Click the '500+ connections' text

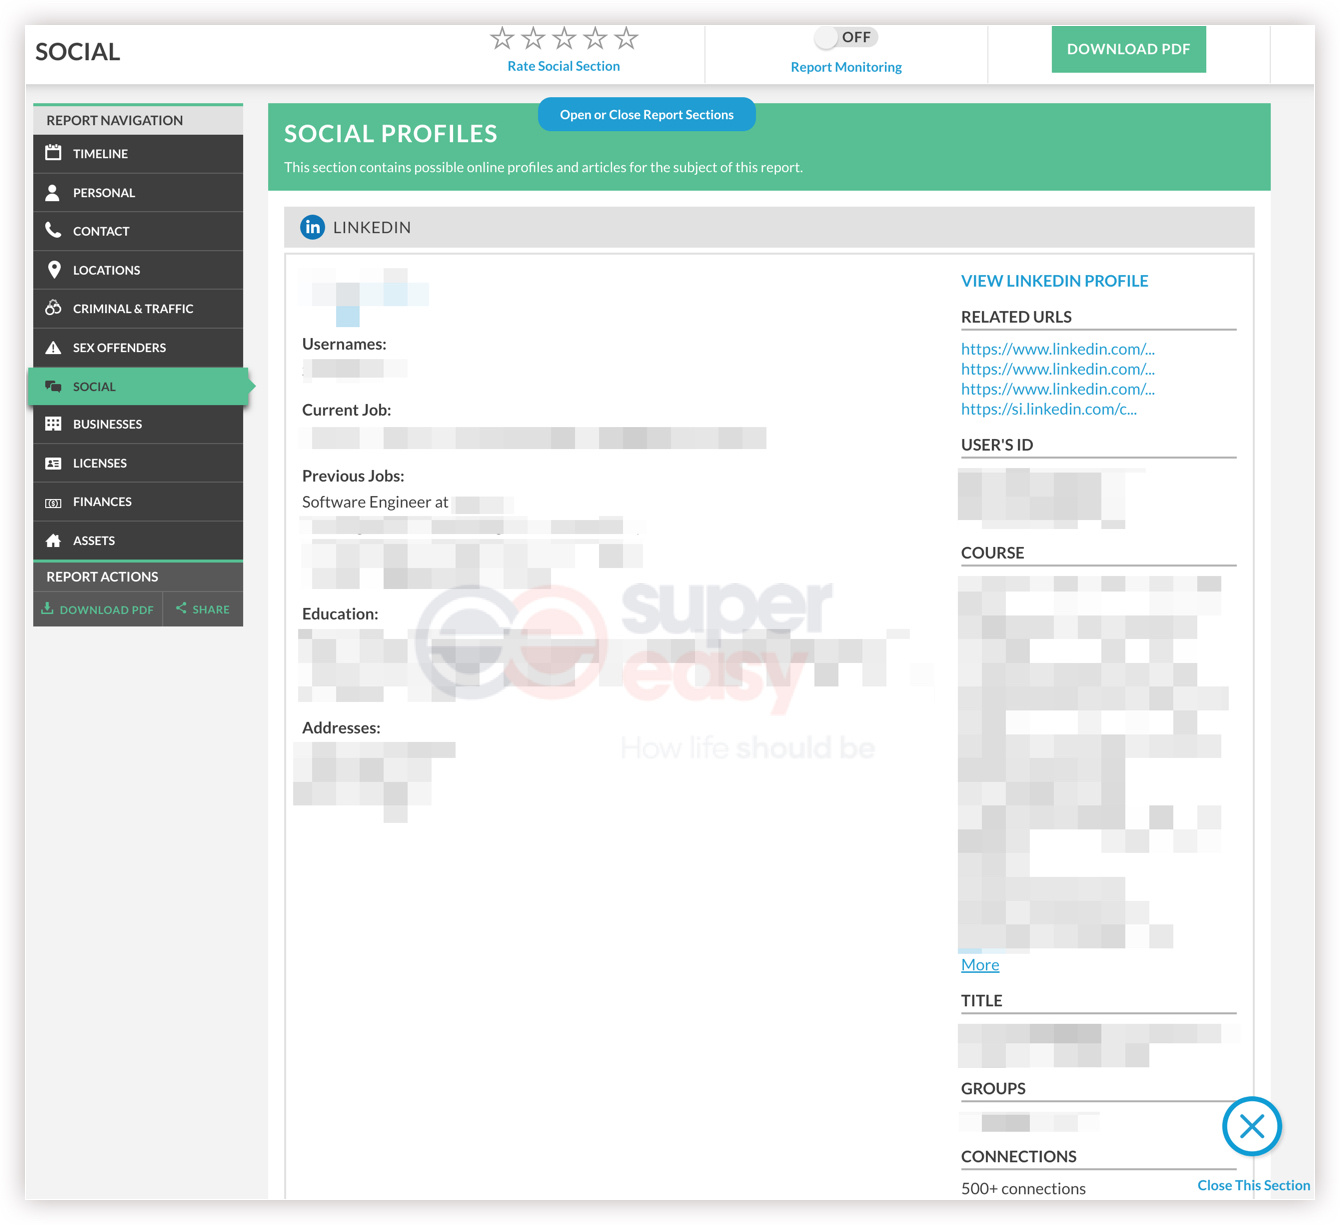tap(1023, 1189)
